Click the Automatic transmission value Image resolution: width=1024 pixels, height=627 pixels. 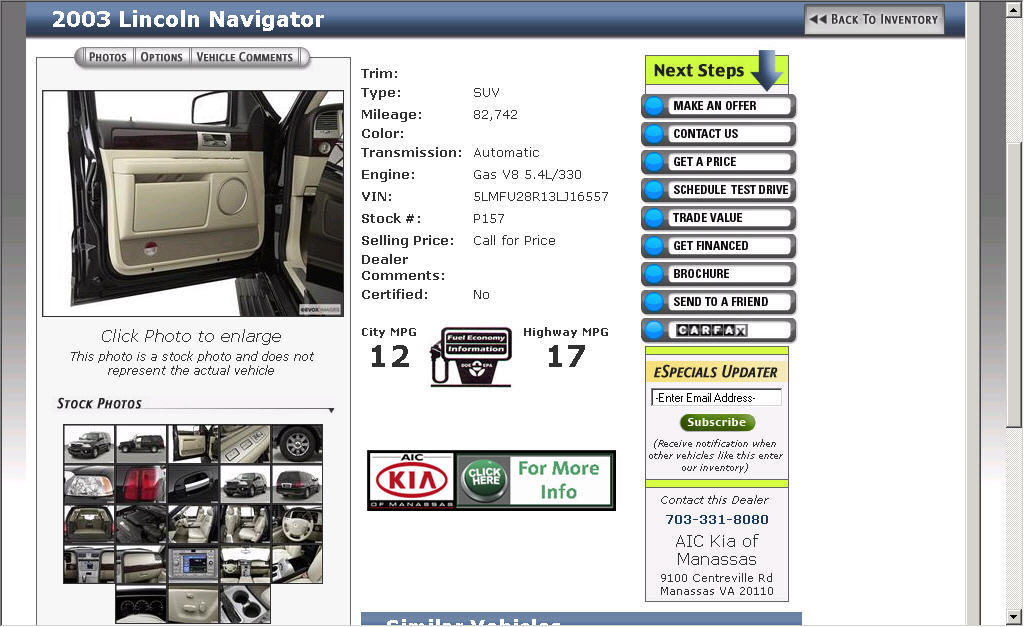pos(506,153)
